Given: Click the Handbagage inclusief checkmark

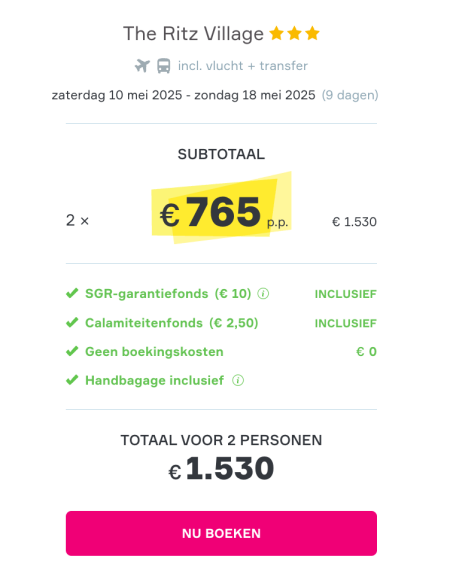Looking at the screenshot, I should click(72, 380).
